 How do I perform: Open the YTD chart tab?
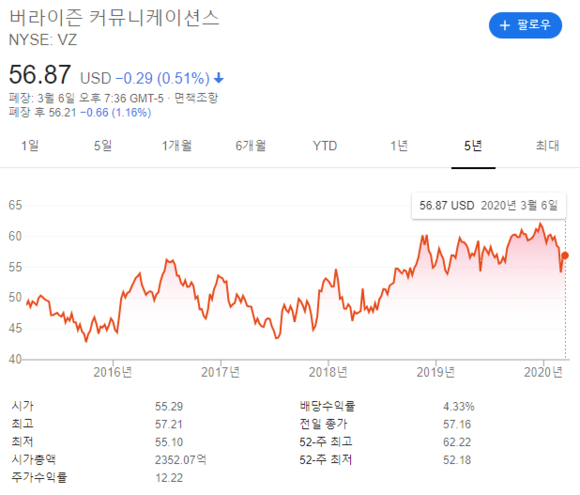(x=325, y=146)
